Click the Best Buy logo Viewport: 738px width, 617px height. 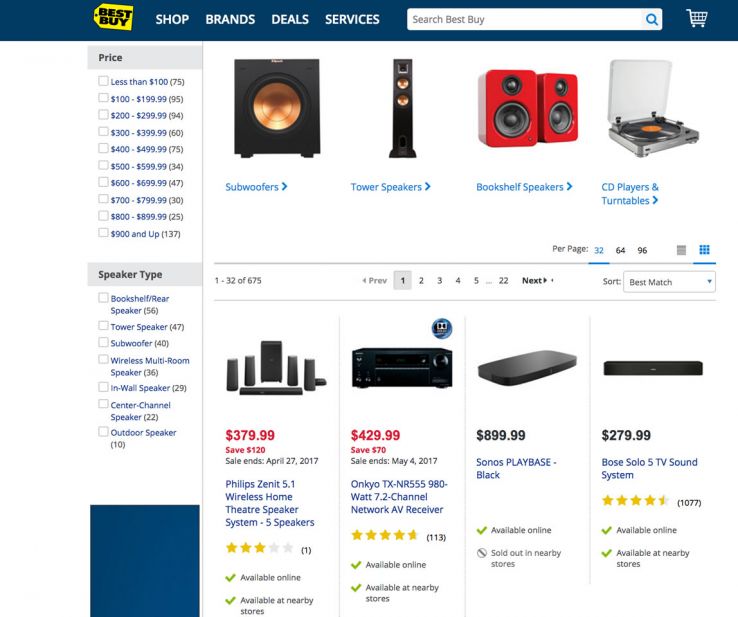[113, 17]
